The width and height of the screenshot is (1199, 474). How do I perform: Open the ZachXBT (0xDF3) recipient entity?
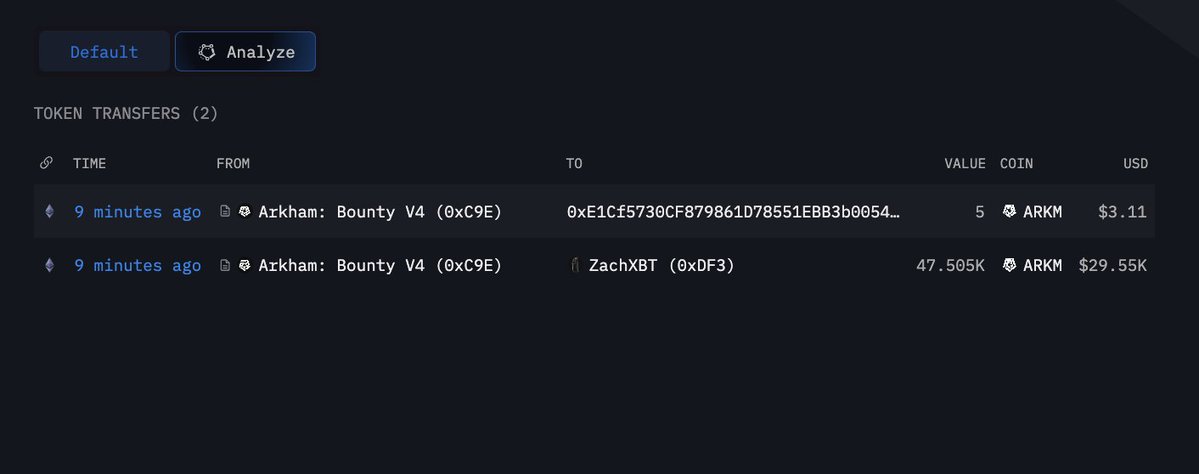click(661, 265)
